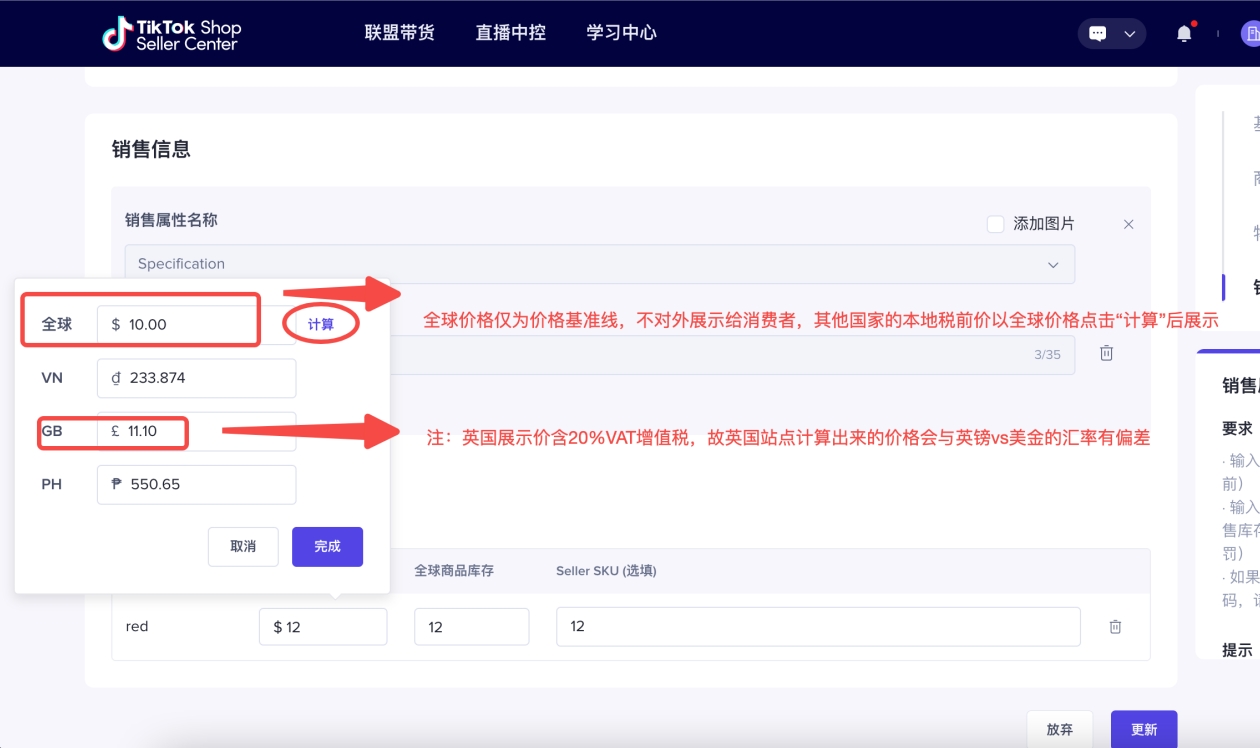Click the TikTok logo icon in the navigation bar
Screen dimensions: 1260x748
click(x=118, y=32)
